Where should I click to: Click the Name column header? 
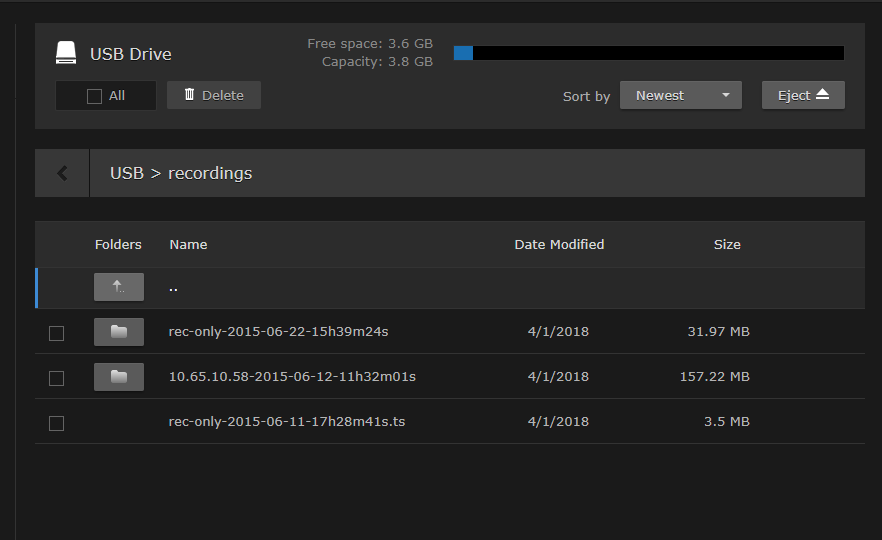coord(188,244)
